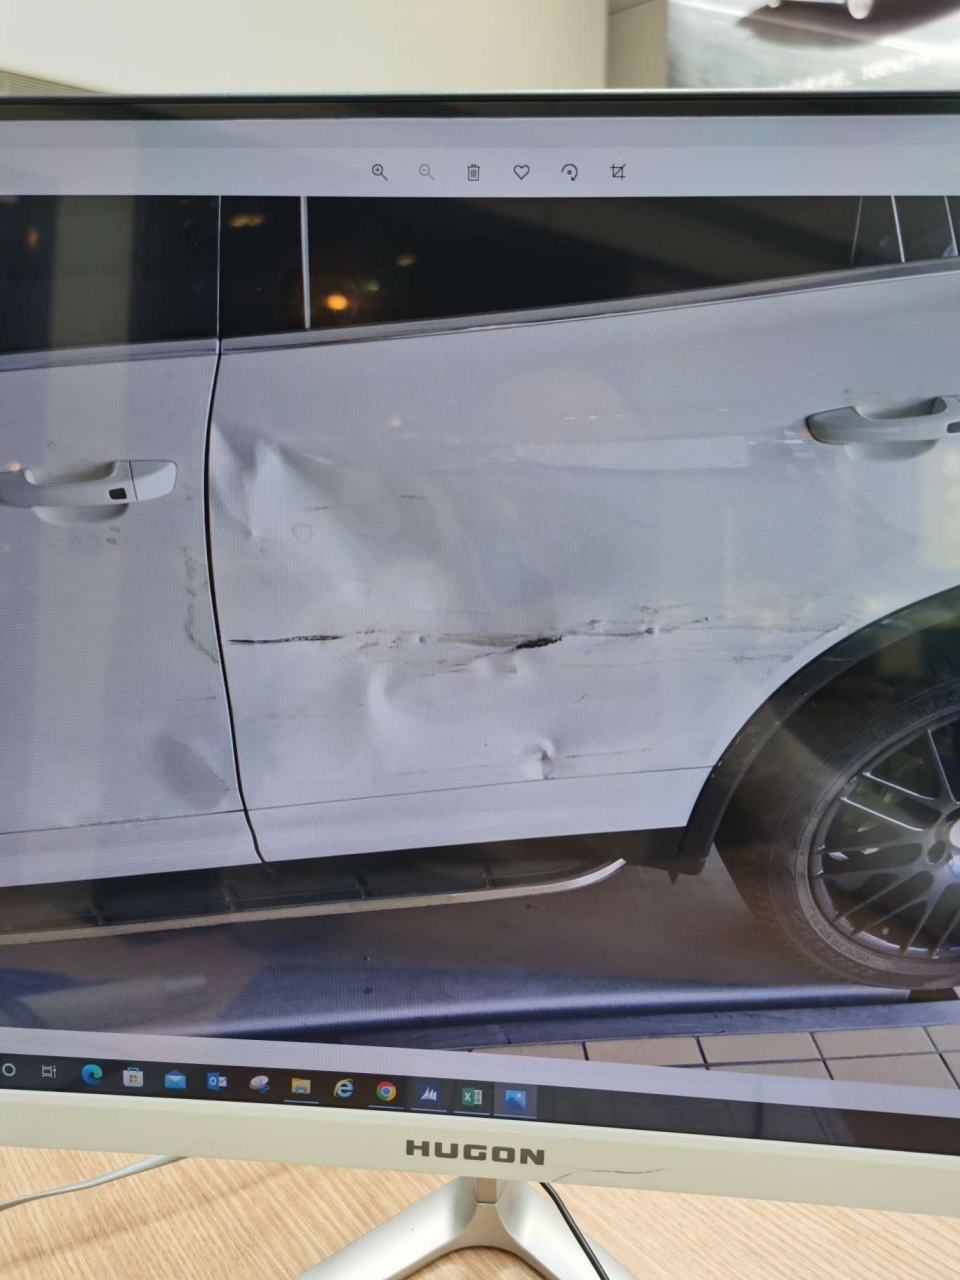Open Google Chrome from the taskbar
This screenshot has width=960, height=1280.
coord(386,1091)
